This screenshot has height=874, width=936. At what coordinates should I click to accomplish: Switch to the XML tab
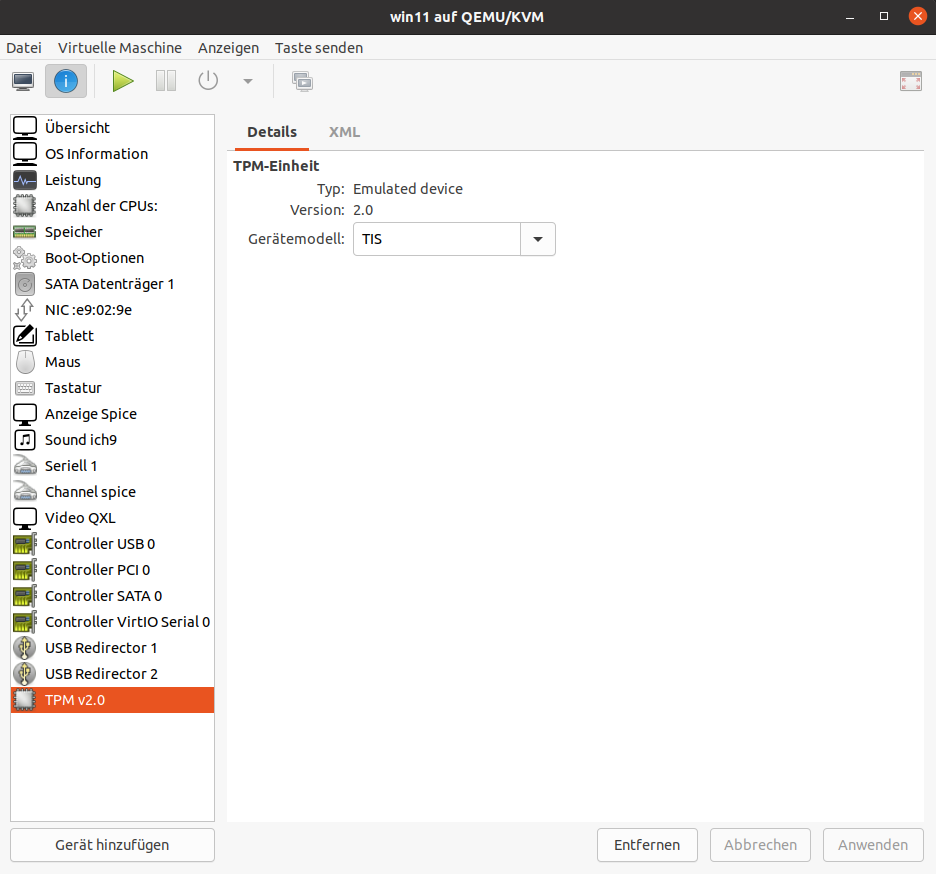tap(344, 132)
